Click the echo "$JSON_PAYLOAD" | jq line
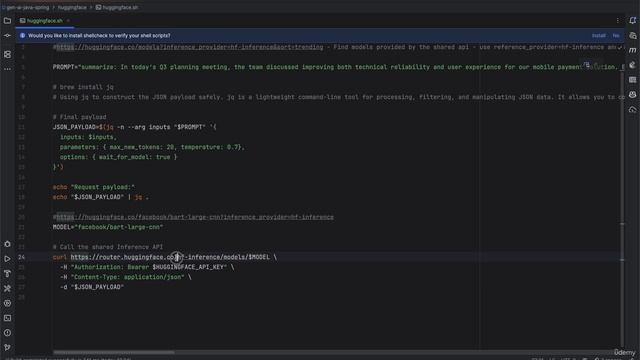 coord(101,197)
